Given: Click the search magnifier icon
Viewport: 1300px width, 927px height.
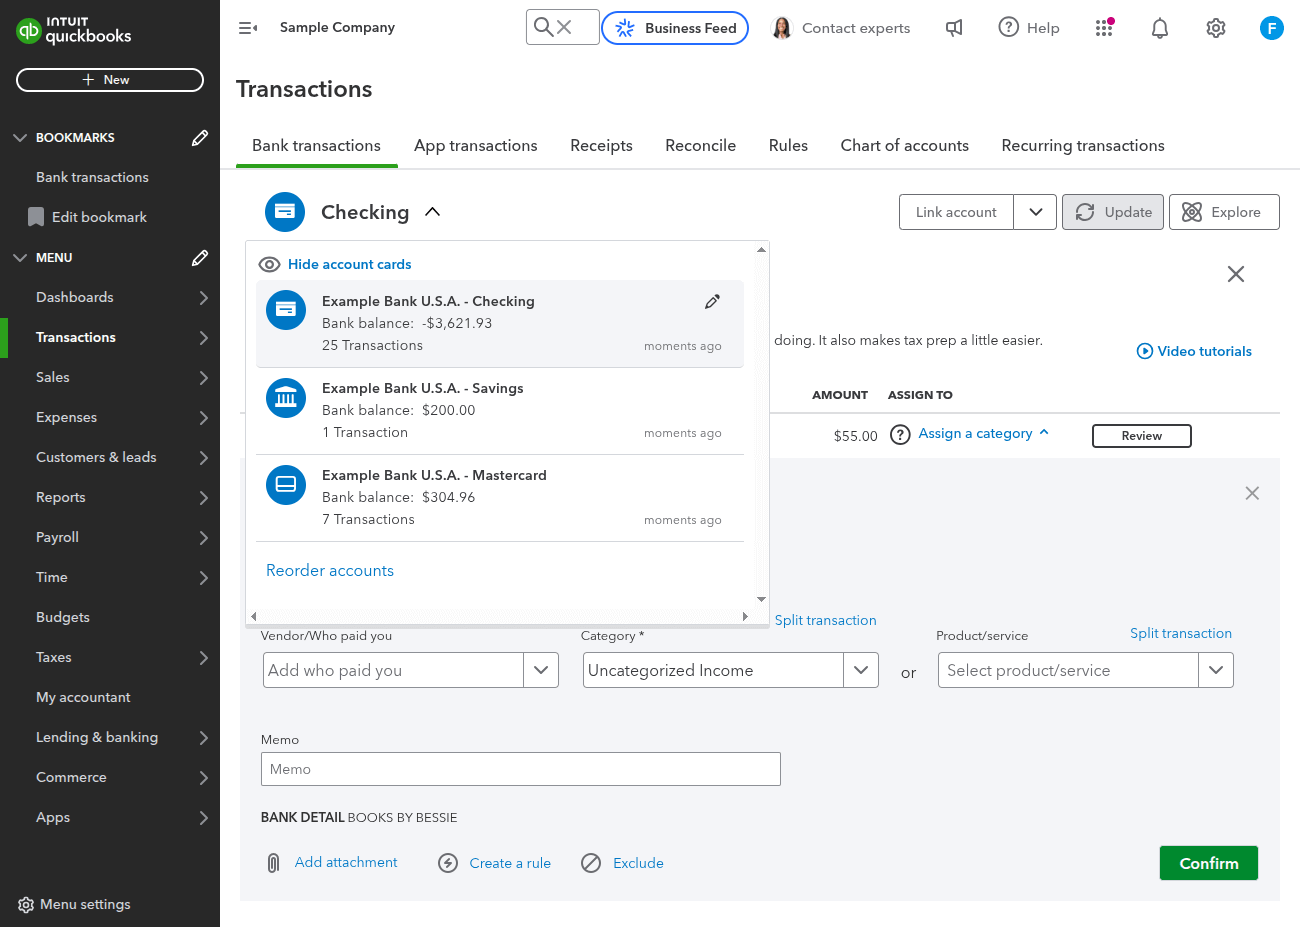Looking at the screenshot, I should pyautogui.click(x=543, y=27).
